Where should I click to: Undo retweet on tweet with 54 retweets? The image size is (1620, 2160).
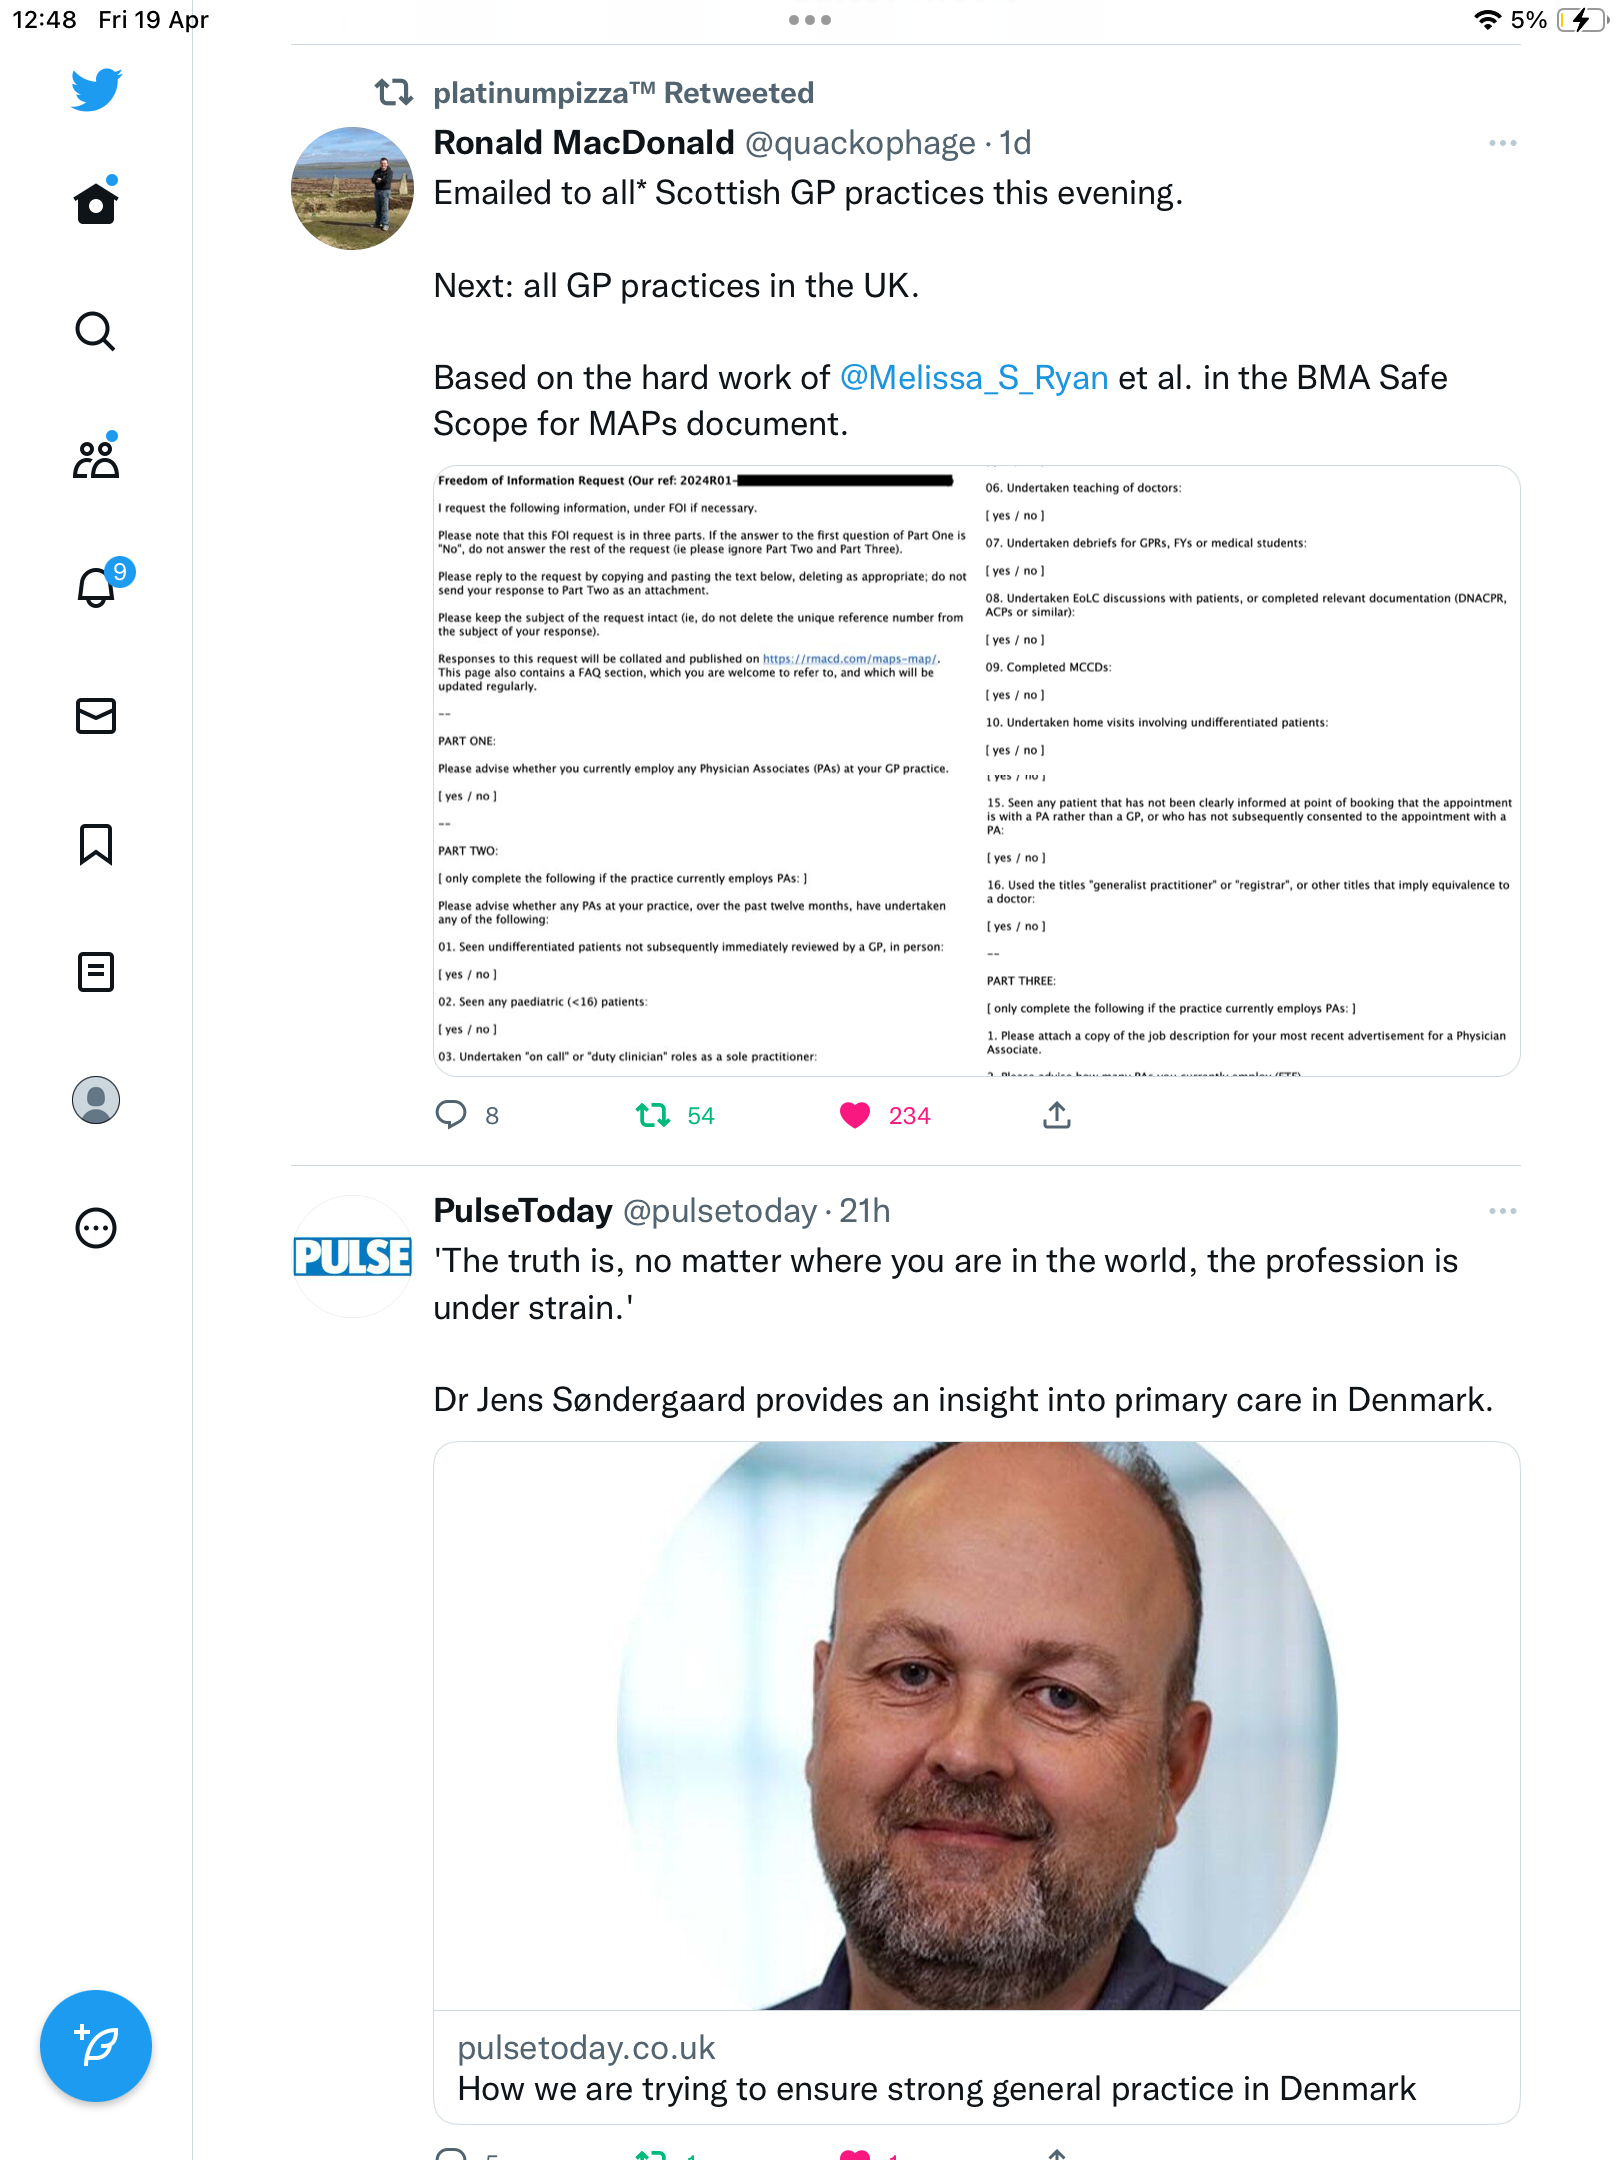(x=653, y=1115)
